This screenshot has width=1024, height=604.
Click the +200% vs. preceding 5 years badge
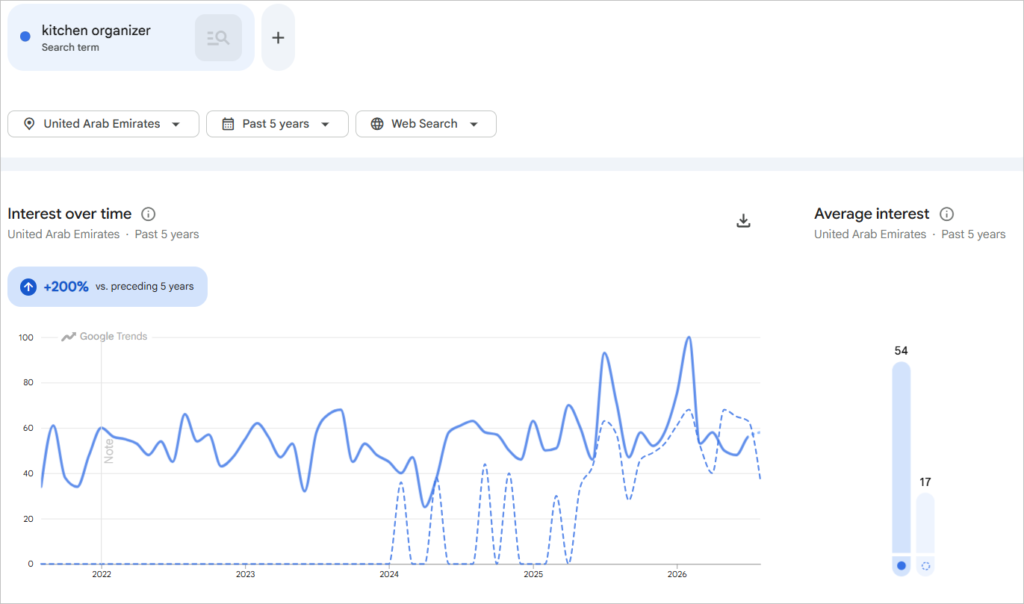point(107,287)
